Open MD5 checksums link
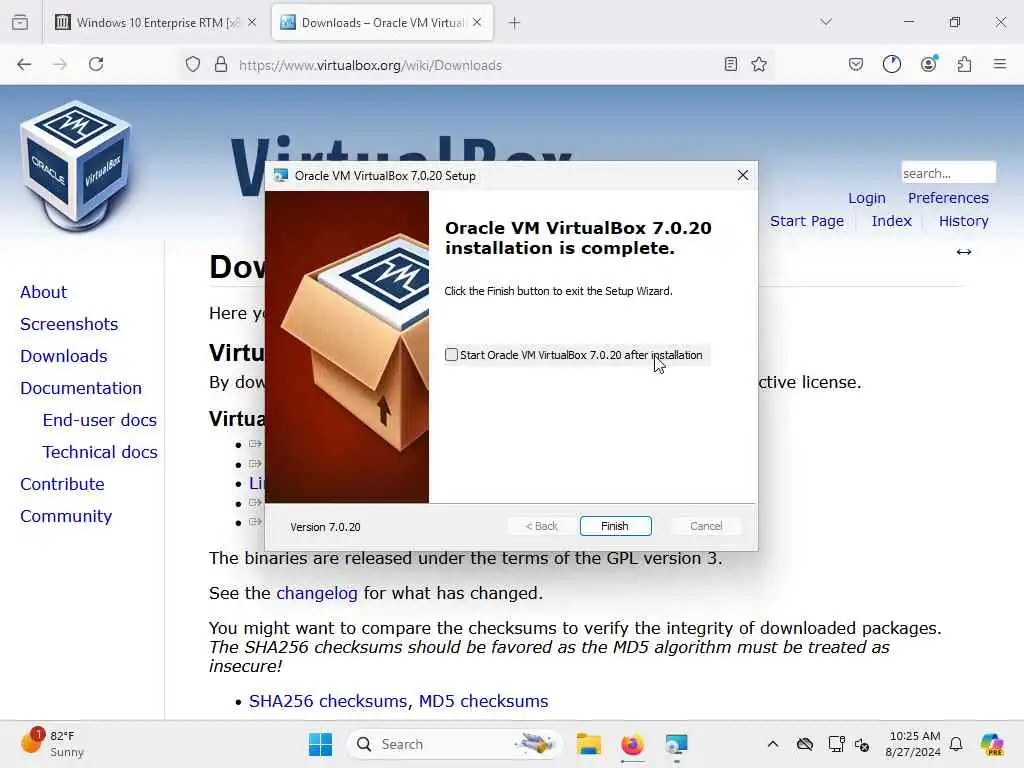This screenshot has width=1024, height=768. pyautogui.click(x=483, y=701)
